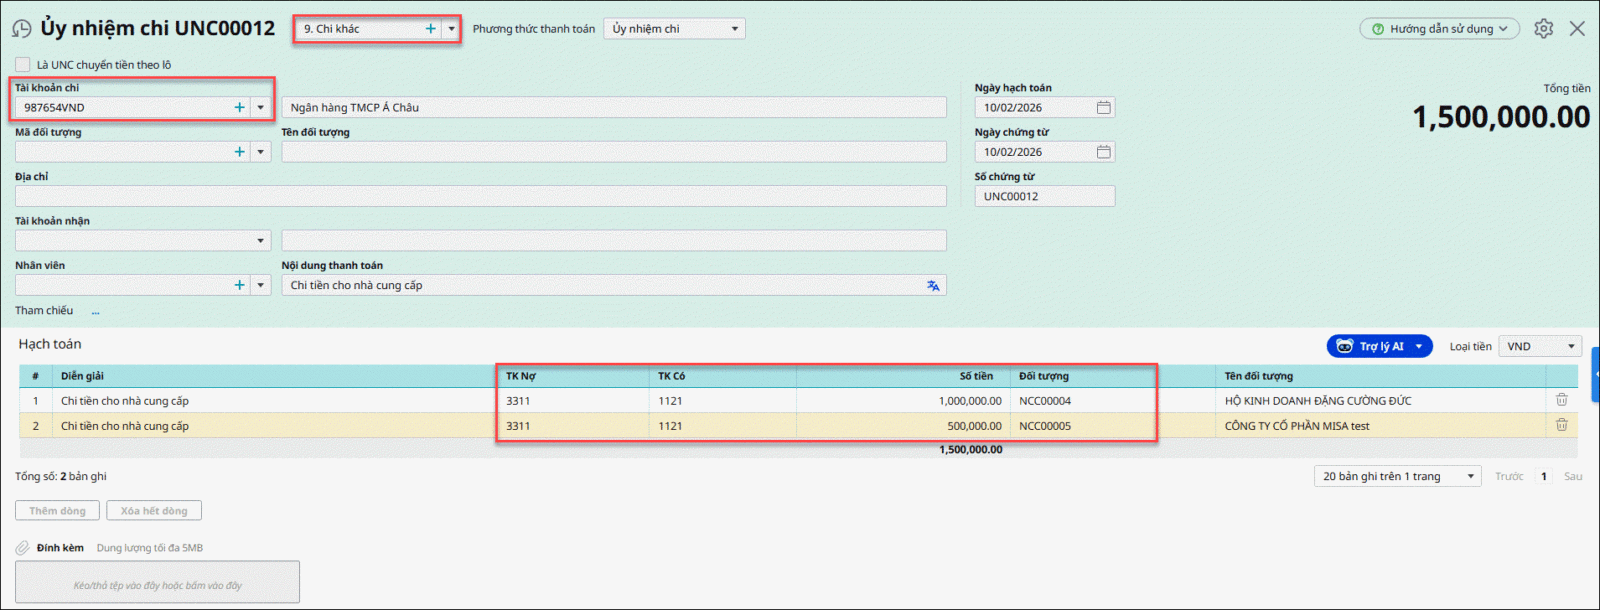Open calendar for Ngày hạch toán
The image size is (1600, 610).
point(1103,108)
